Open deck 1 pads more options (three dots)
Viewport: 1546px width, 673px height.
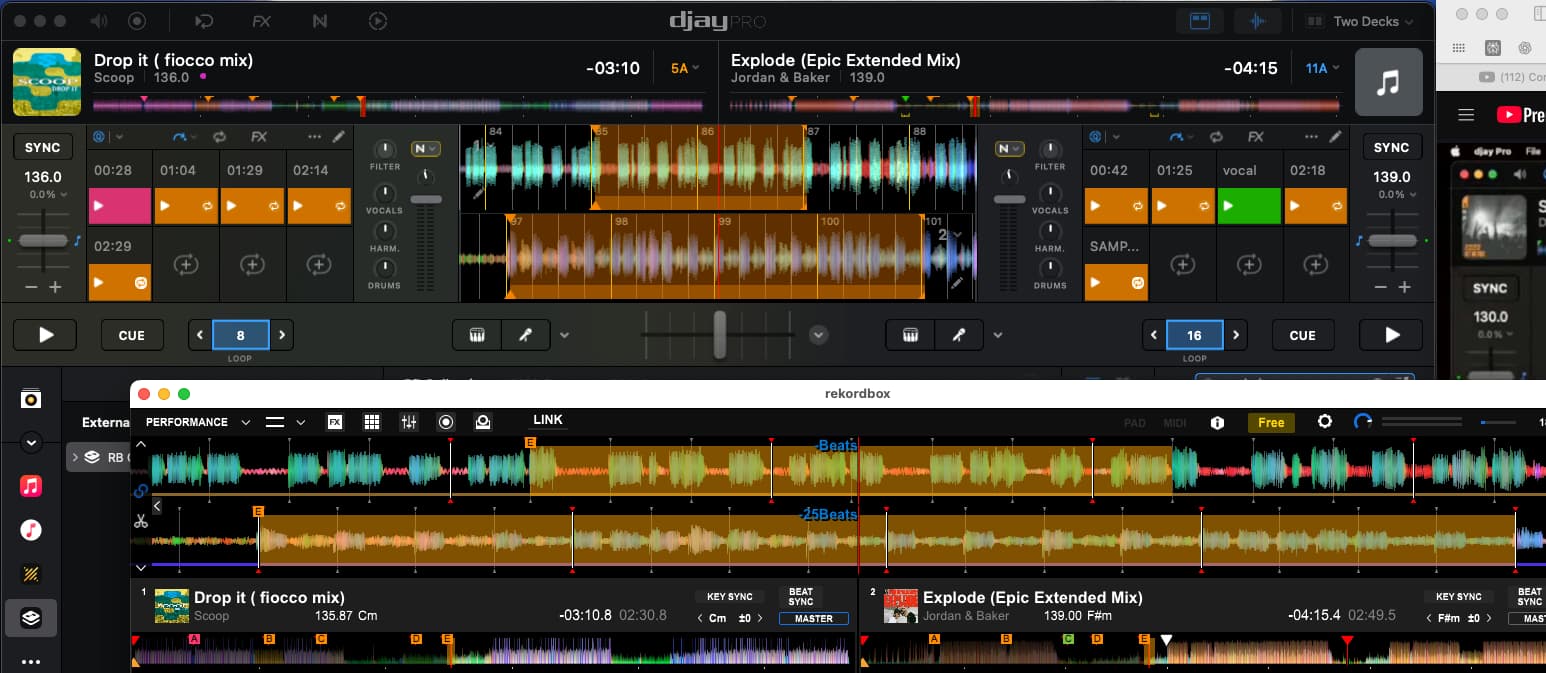pyautogui.click(x=315, y=137)
